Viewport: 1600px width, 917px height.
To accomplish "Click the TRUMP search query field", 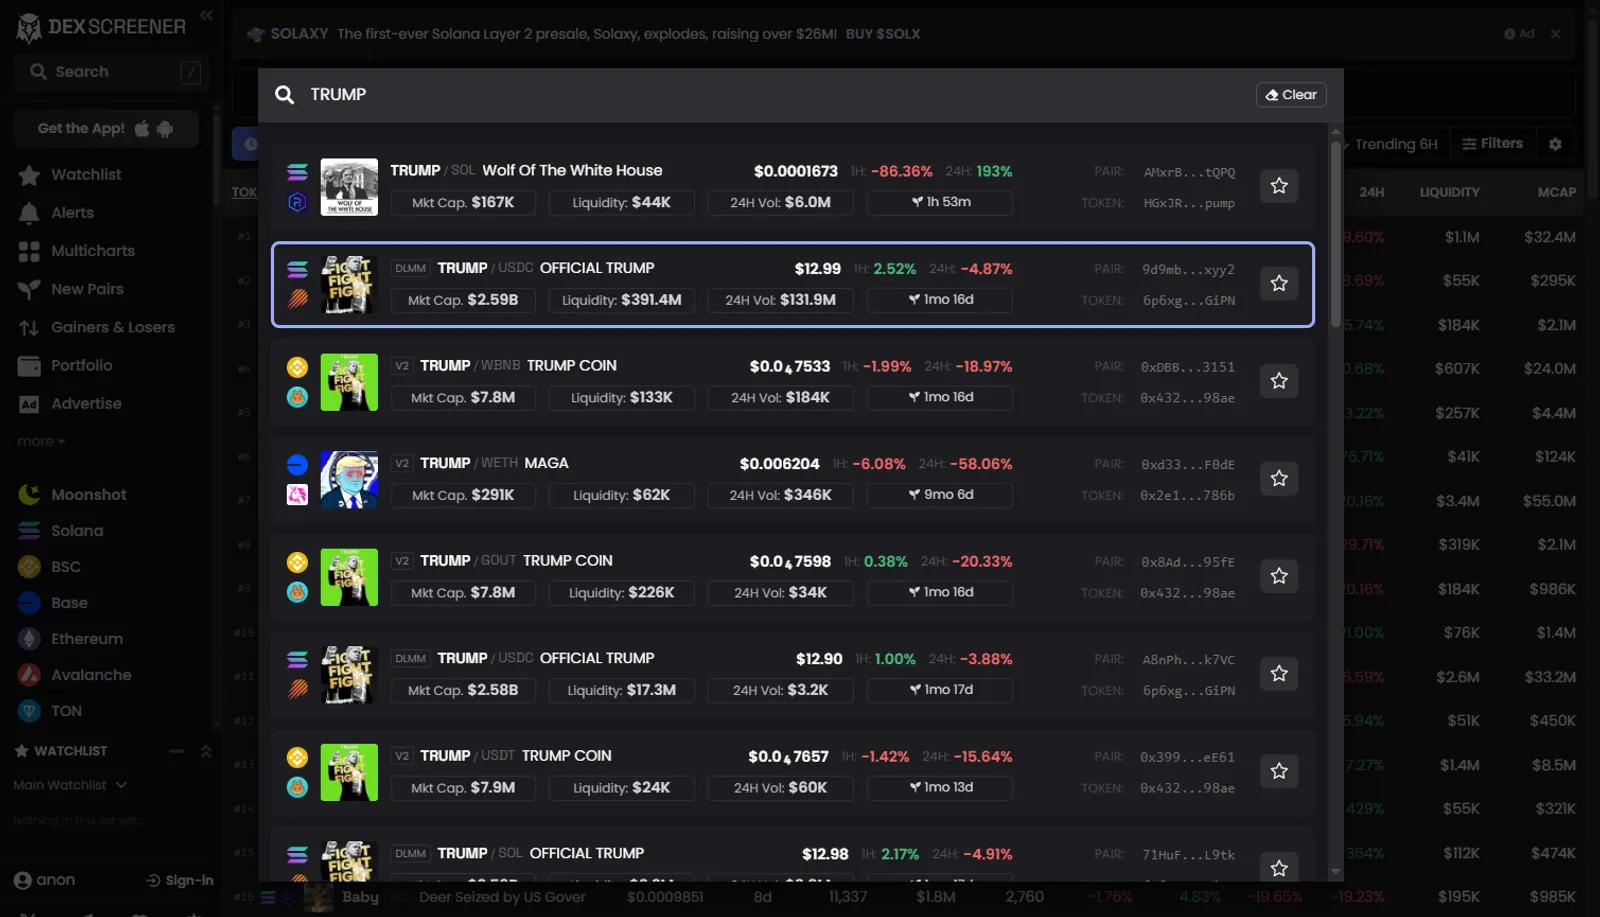I will [x=770, y=95].
